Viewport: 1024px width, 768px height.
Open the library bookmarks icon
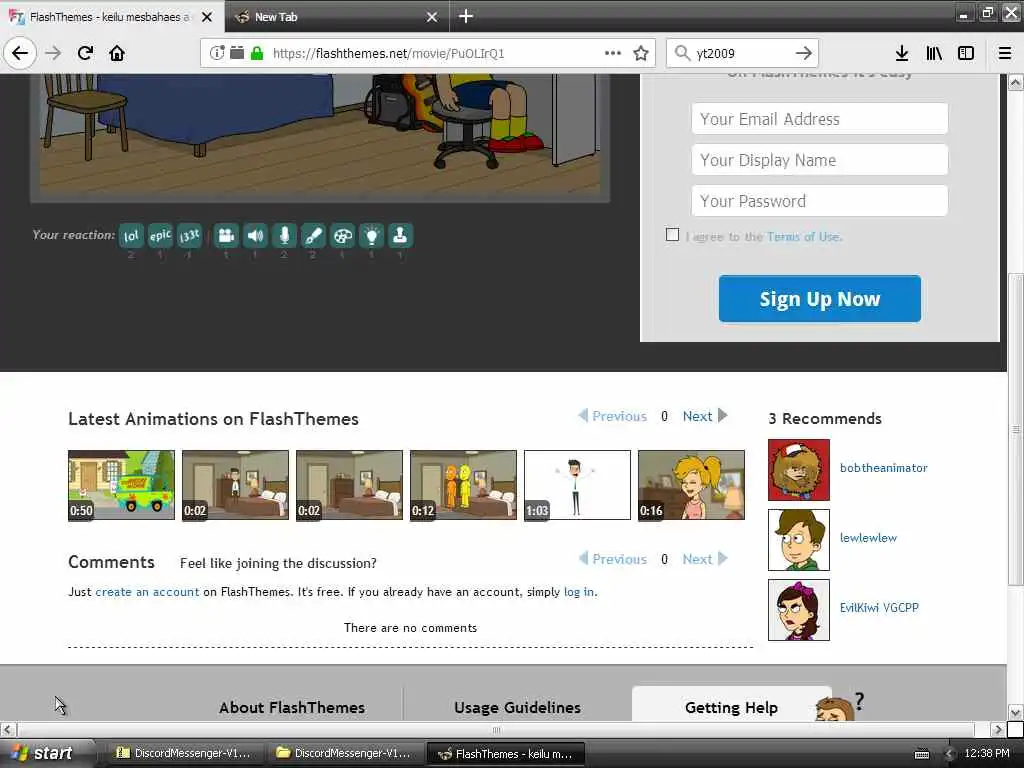click(934, 53)
